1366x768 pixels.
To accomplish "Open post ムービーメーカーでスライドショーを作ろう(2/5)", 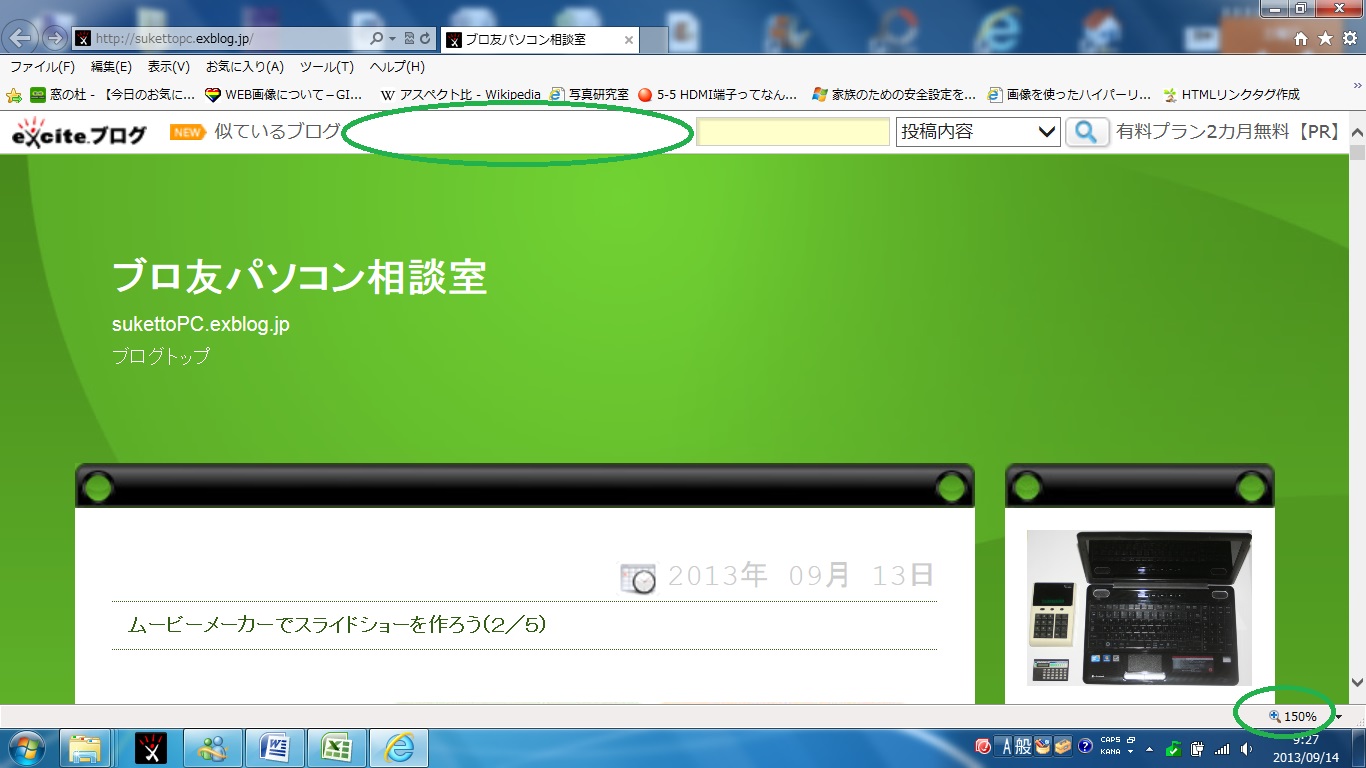I will 337,625.
